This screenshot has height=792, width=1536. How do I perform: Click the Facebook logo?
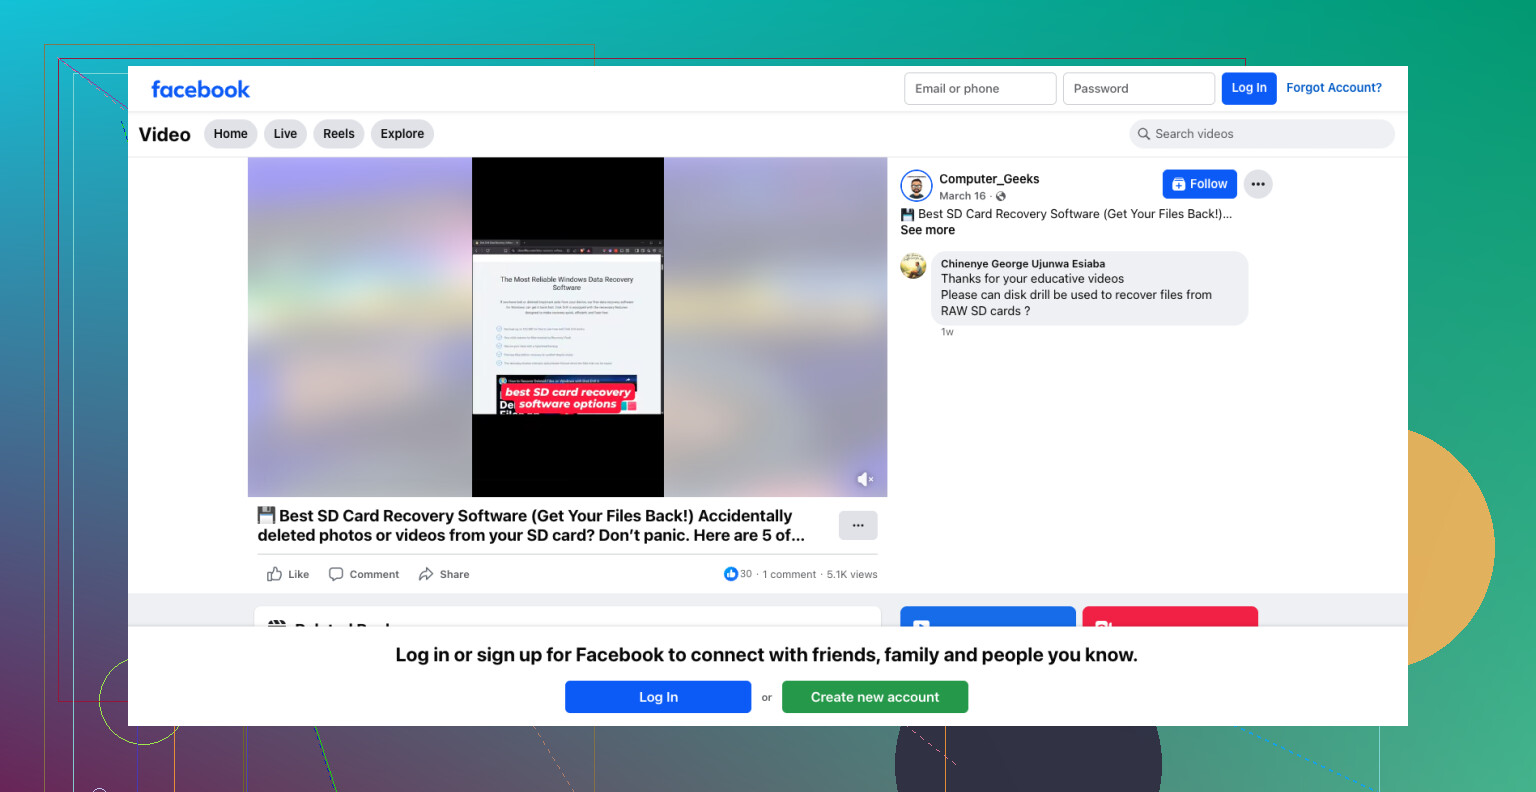(x=200, y=89)
